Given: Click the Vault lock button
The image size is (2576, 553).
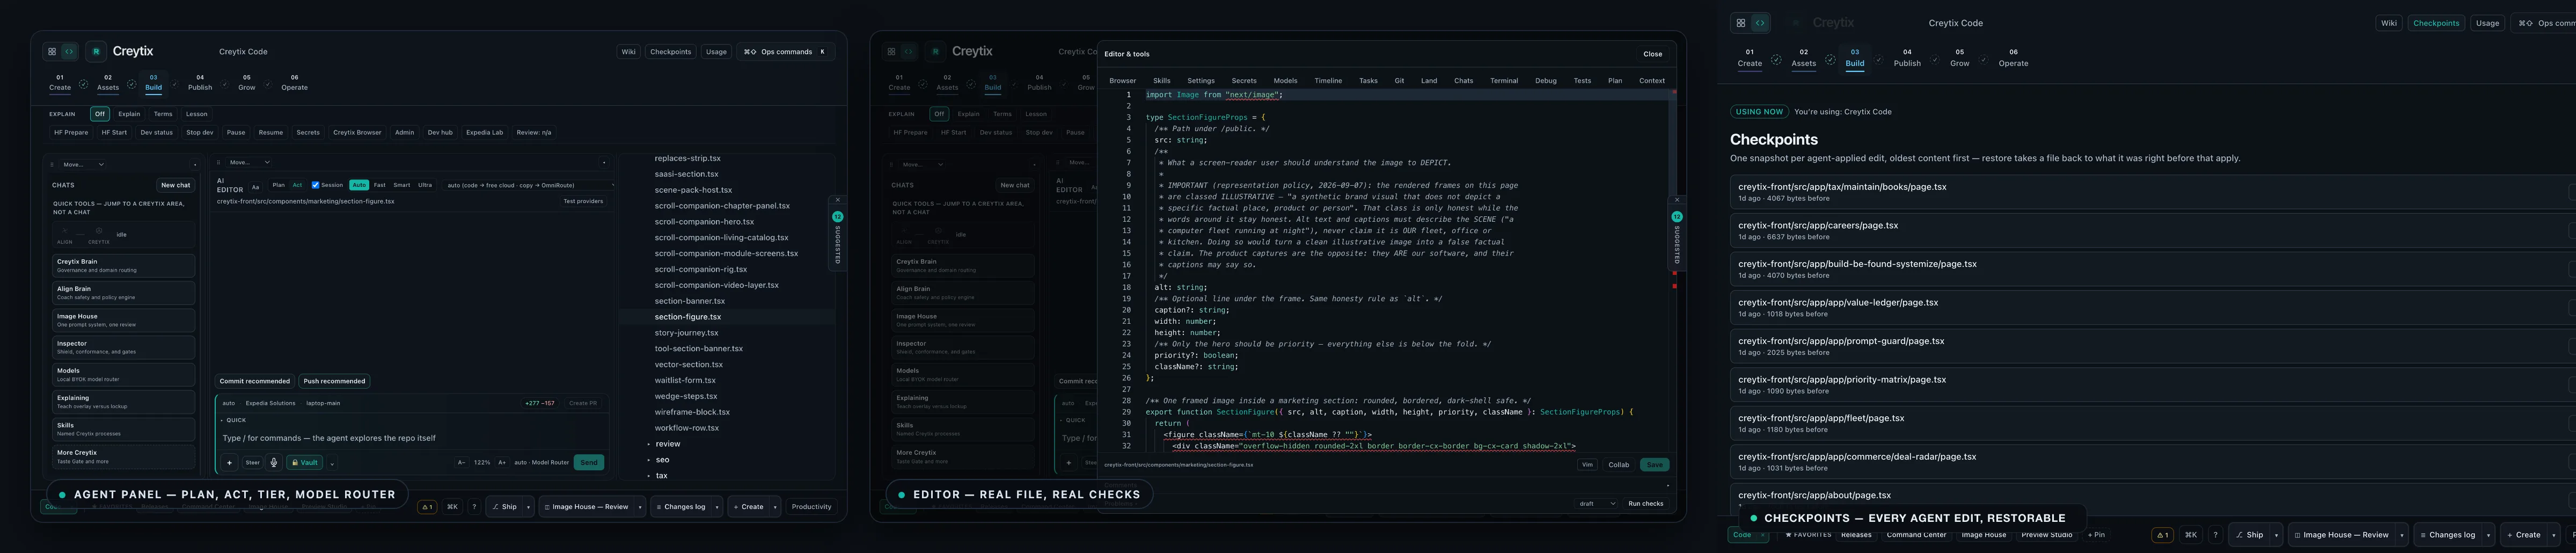Looking at the screenshot, I should [305, 462].
